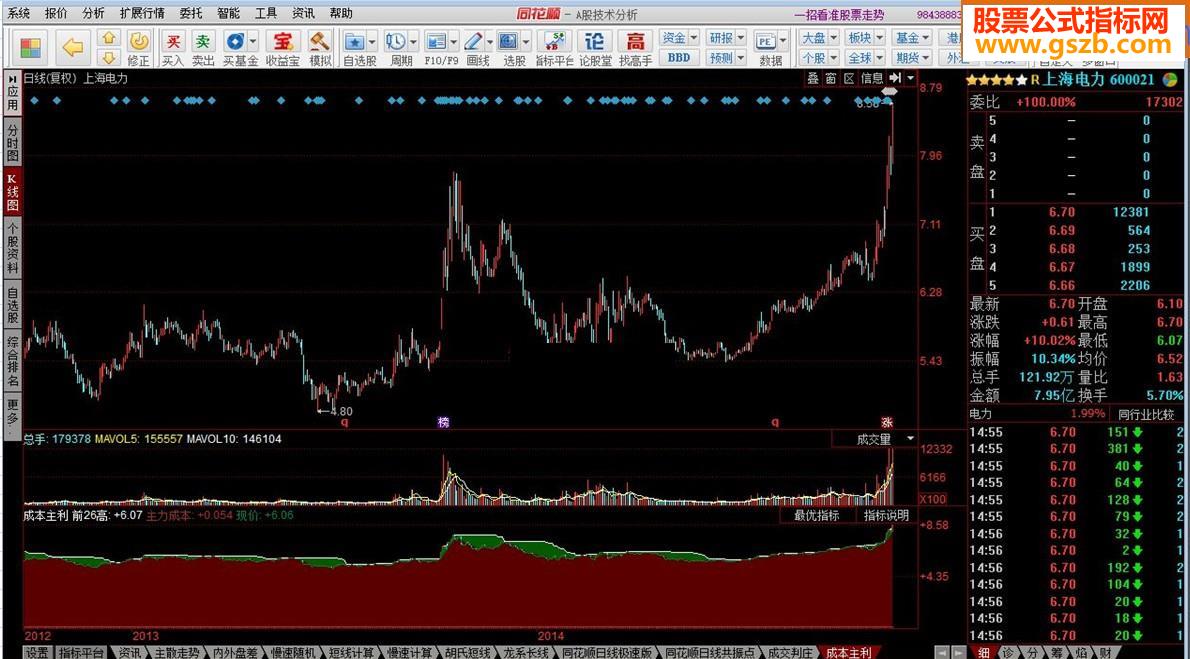
Task: Click the 指标说明 button
Action: pyautogui.click(x=886, y=516)
